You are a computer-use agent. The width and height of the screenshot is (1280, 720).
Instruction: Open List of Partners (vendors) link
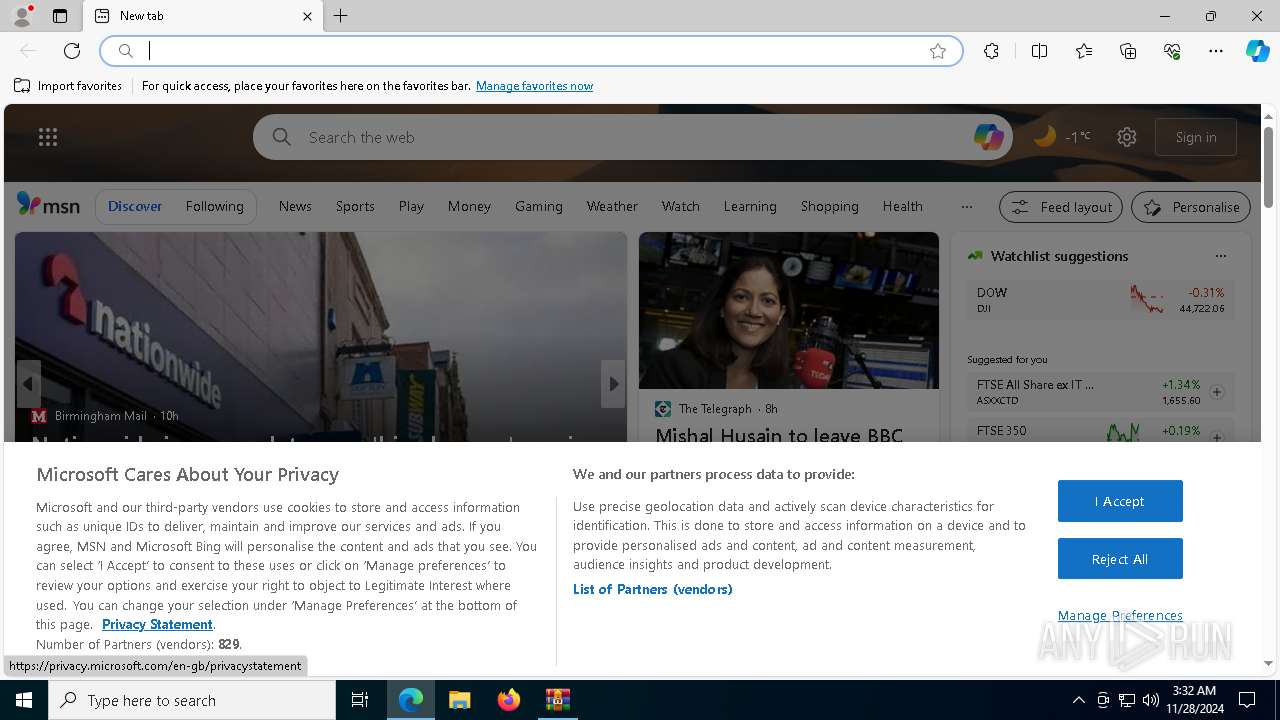click(653, 589)
